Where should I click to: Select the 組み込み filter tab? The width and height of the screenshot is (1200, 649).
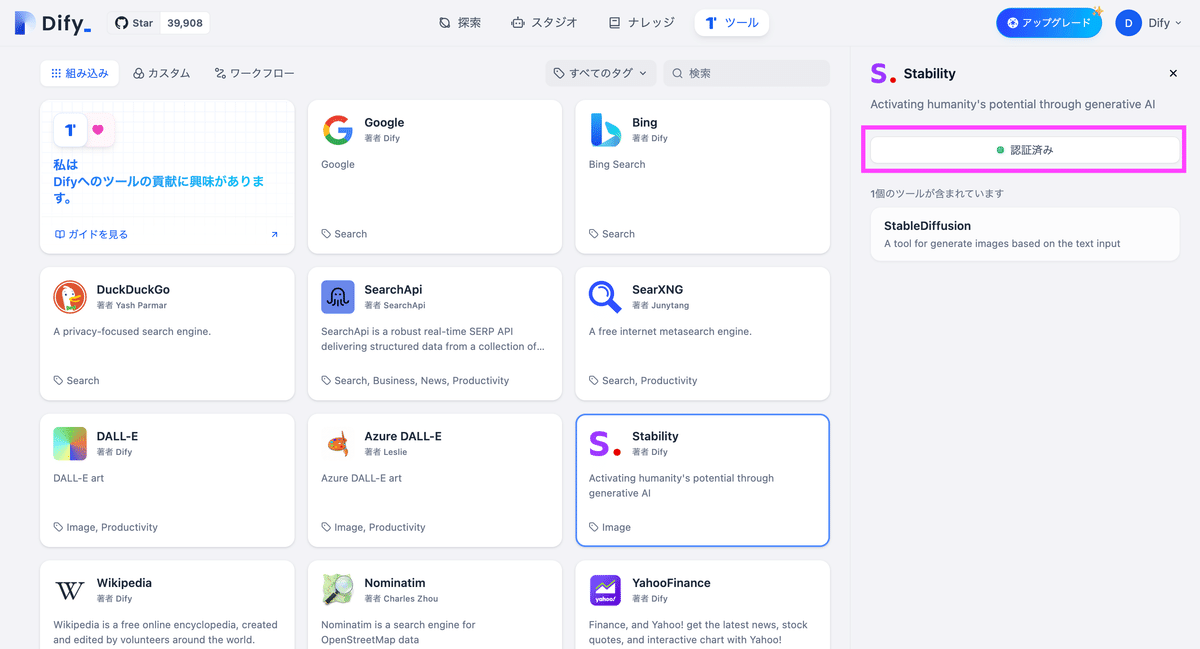click(x=79, y=73)
